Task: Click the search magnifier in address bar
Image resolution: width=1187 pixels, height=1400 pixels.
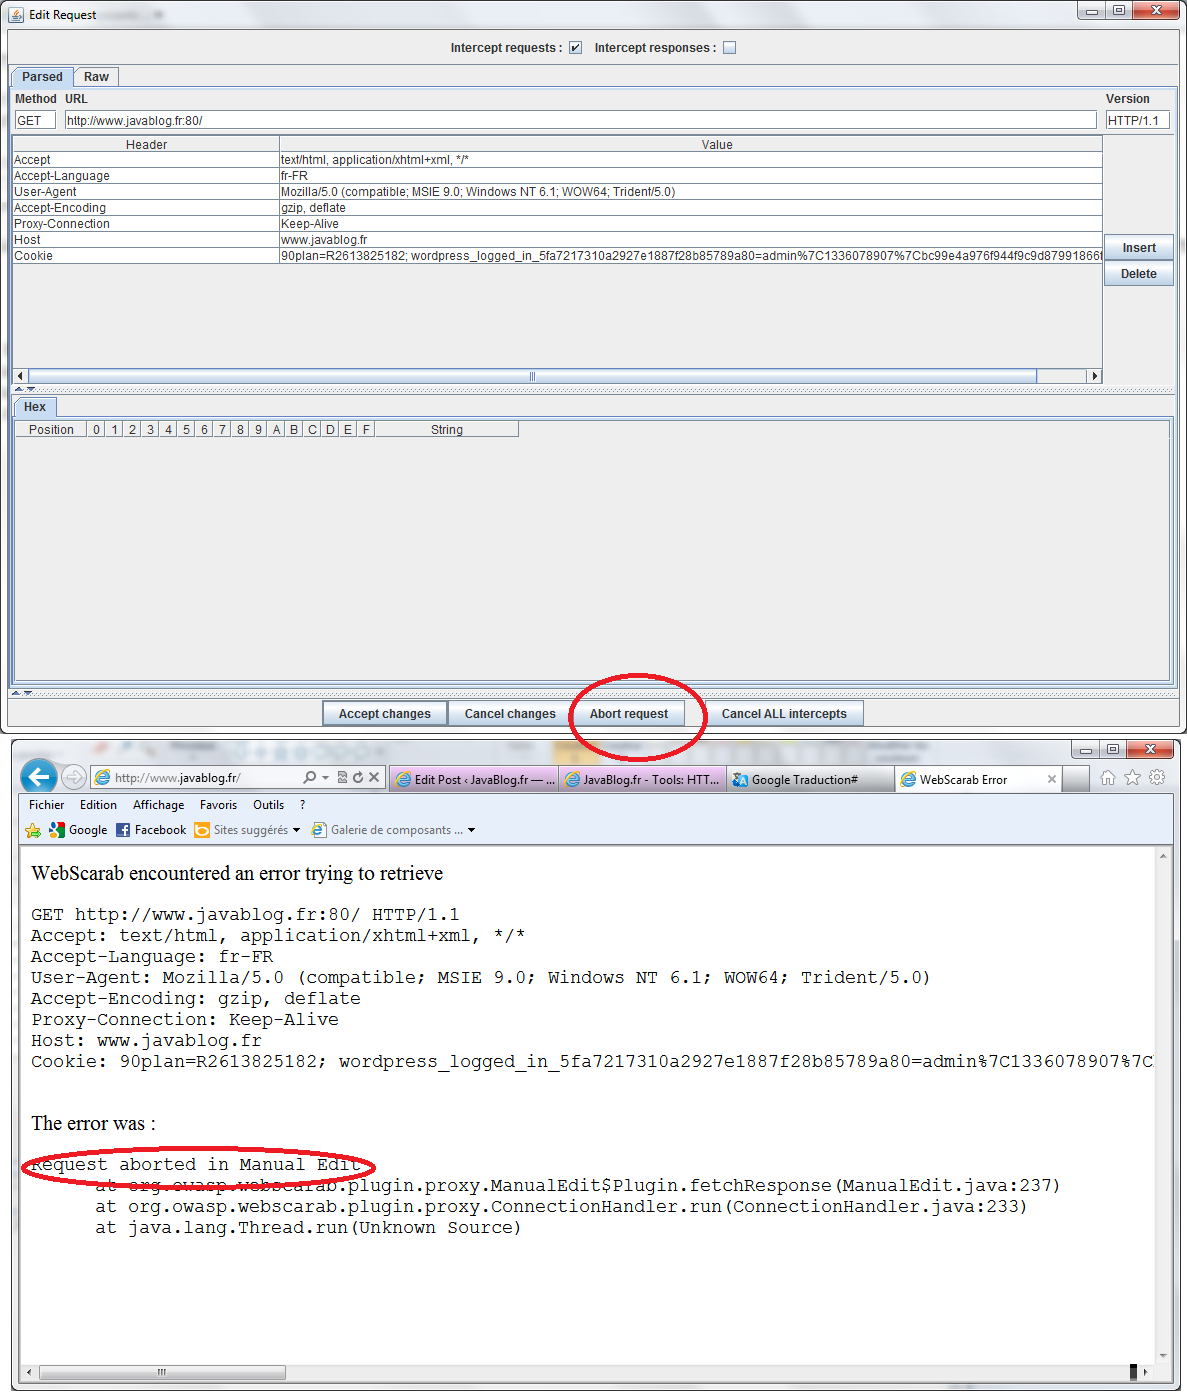Action: point(310,777)
